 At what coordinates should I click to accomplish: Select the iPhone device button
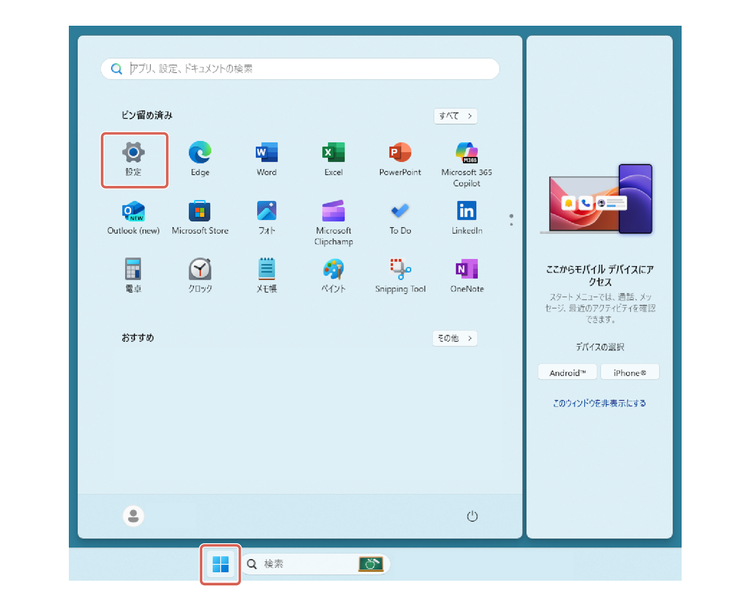coord(629,372)
